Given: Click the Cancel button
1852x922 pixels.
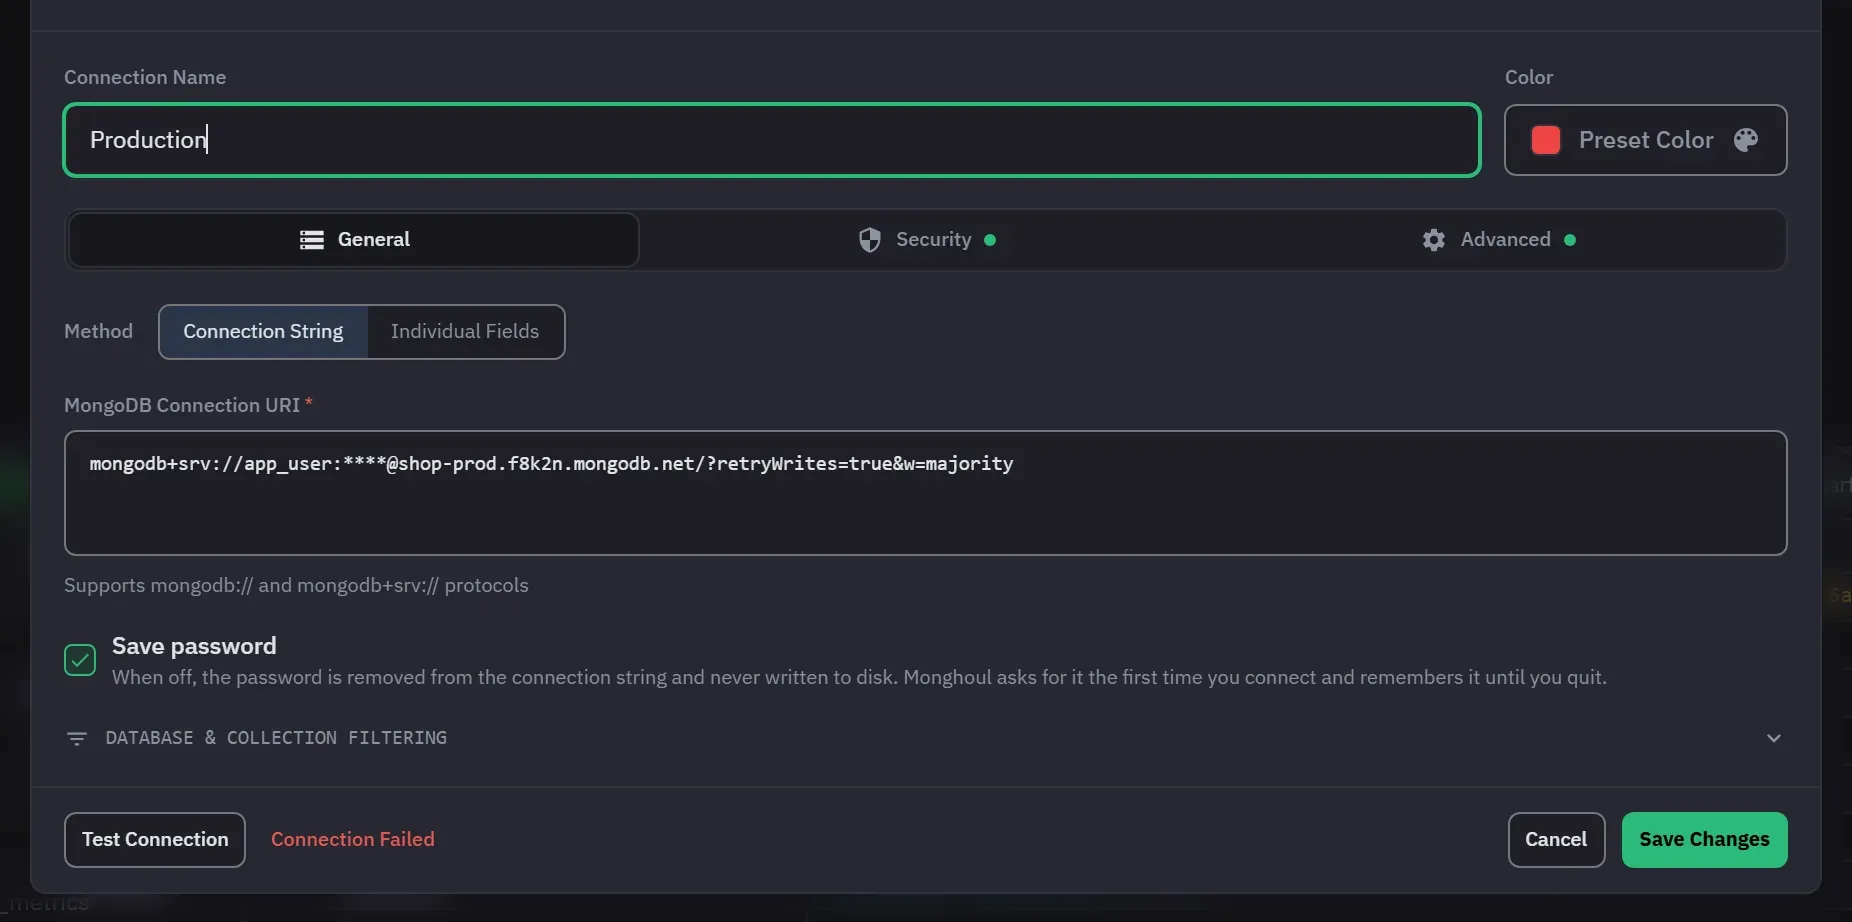Looking at the screenshot, I should coord(1556,840).
